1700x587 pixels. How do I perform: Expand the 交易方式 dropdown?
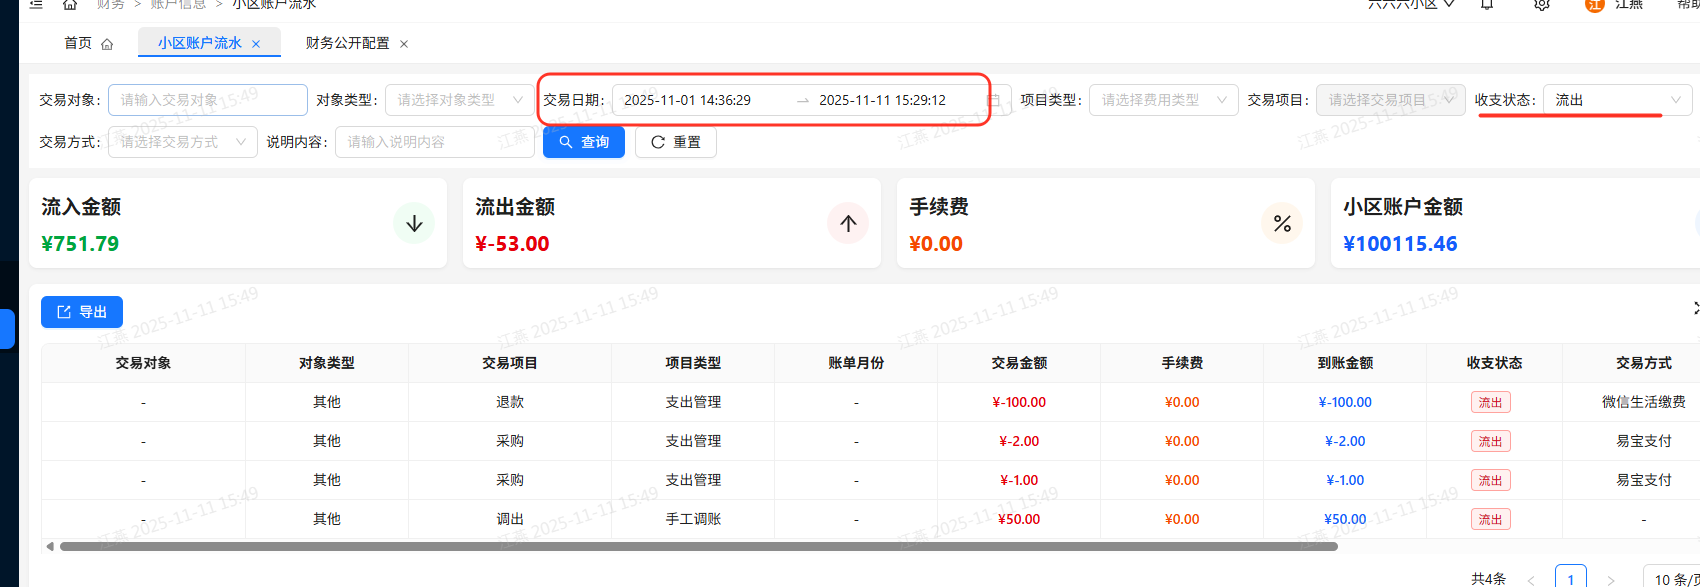(x=182, y=142)
